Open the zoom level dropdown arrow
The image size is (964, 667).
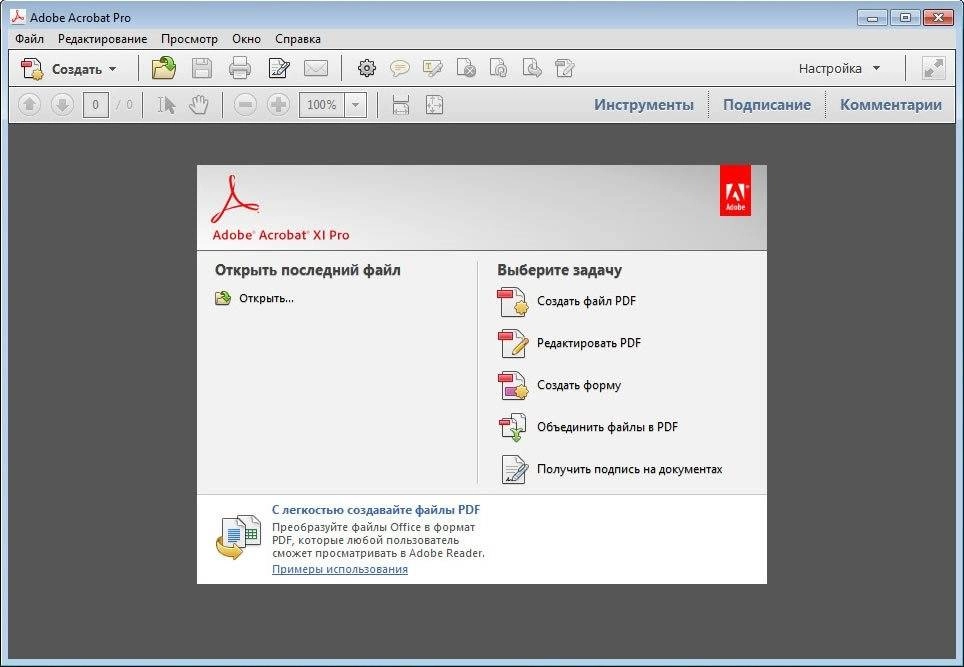pyautogui.click(x=355, y=105)
